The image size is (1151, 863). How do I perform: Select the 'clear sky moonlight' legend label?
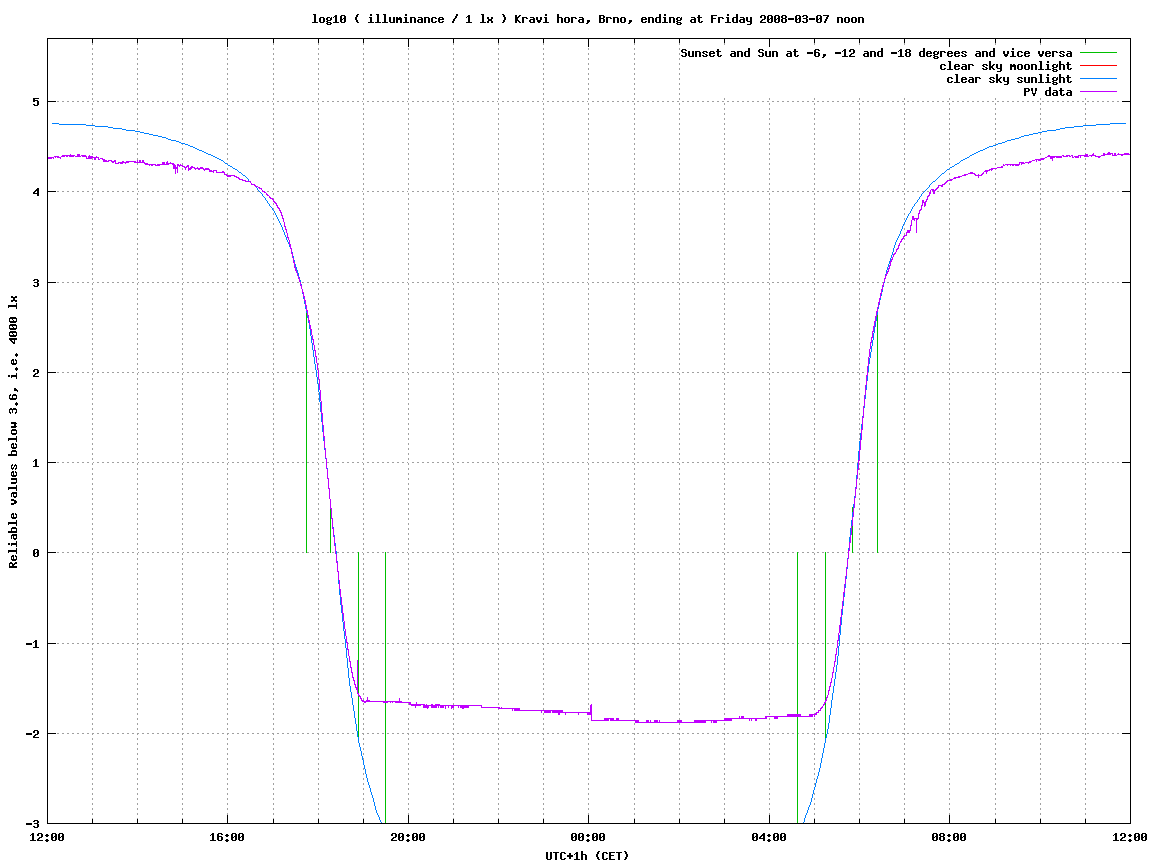point(1006,66)
